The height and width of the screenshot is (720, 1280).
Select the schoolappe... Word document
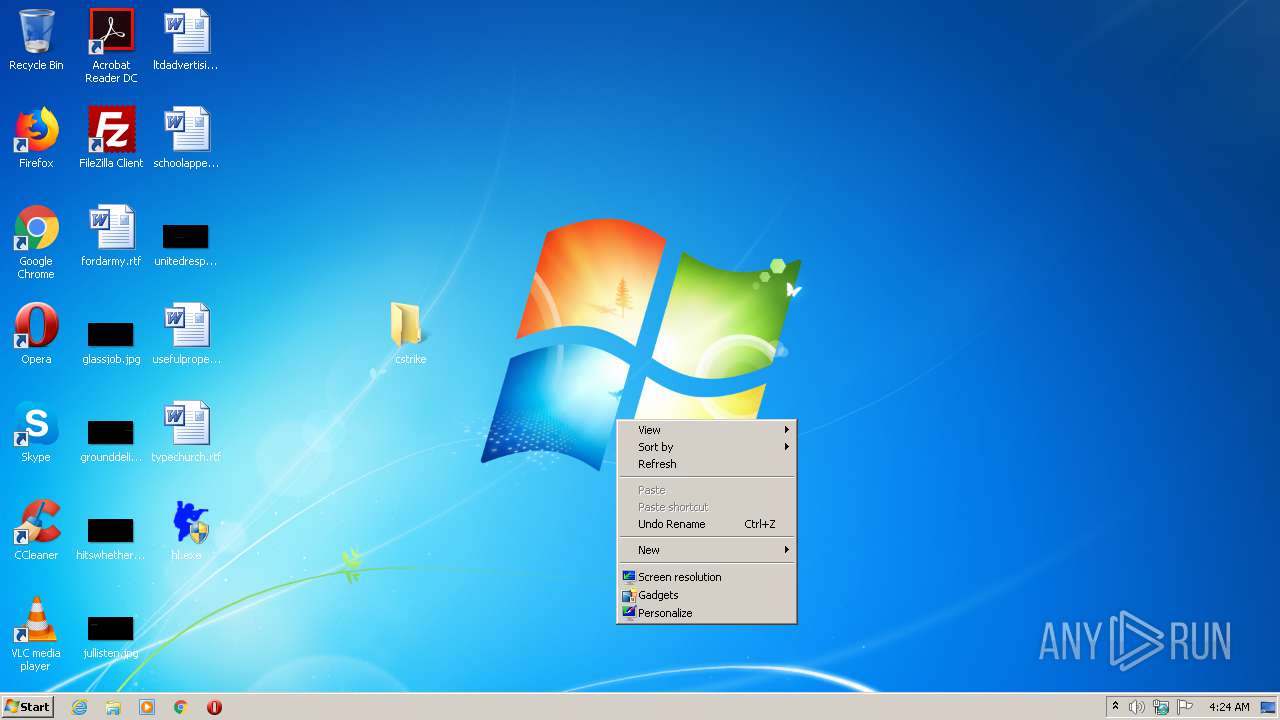coord(186,139)
